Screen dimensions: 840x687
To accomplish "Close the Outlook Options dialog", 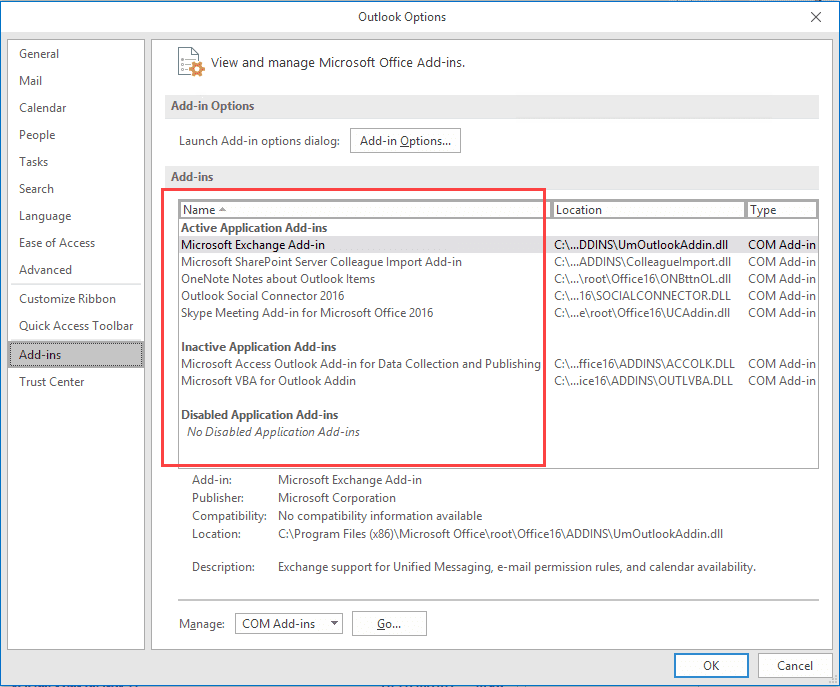I will (815, 17).
